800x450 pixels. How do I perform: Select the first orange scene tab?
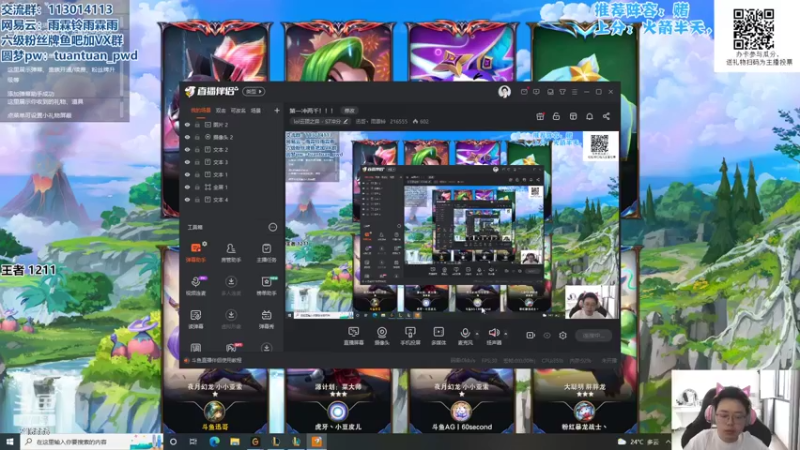pos(201,110)
